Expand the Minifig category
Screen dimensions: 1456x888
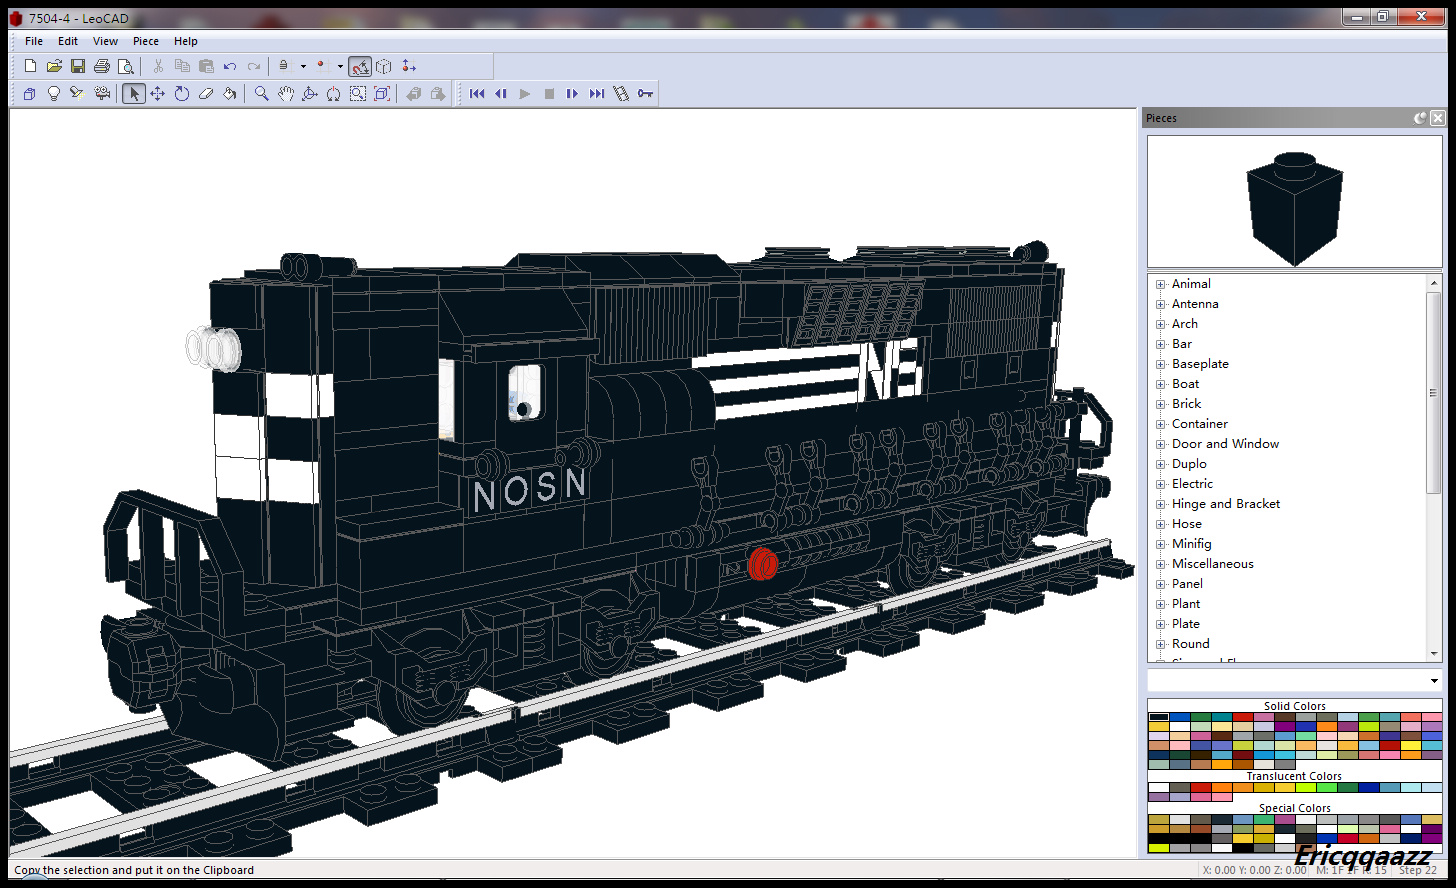pos(1159,543)
